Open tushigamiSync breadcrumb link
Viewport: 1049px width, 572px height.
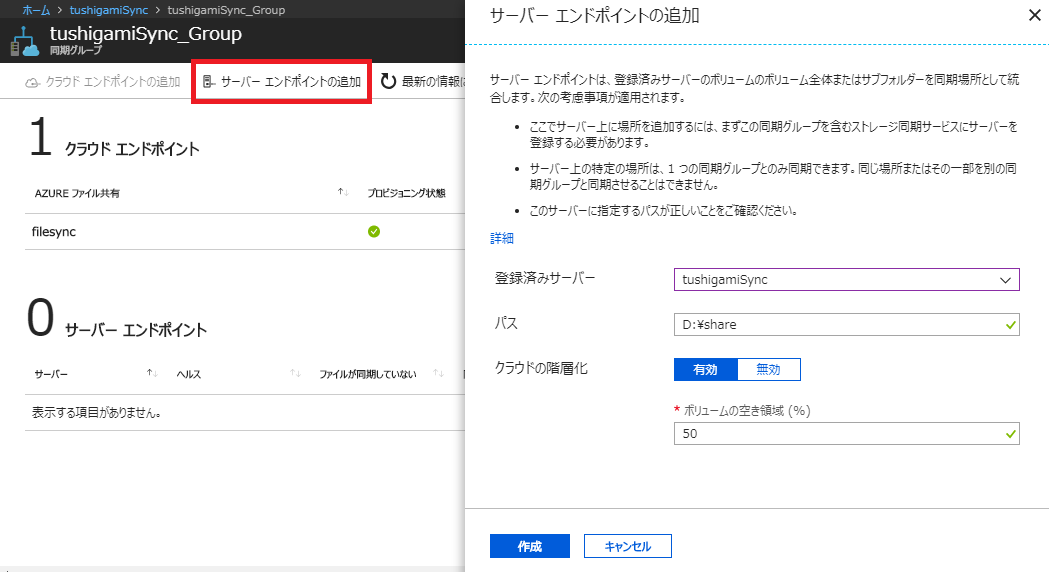tap(108, 10)
